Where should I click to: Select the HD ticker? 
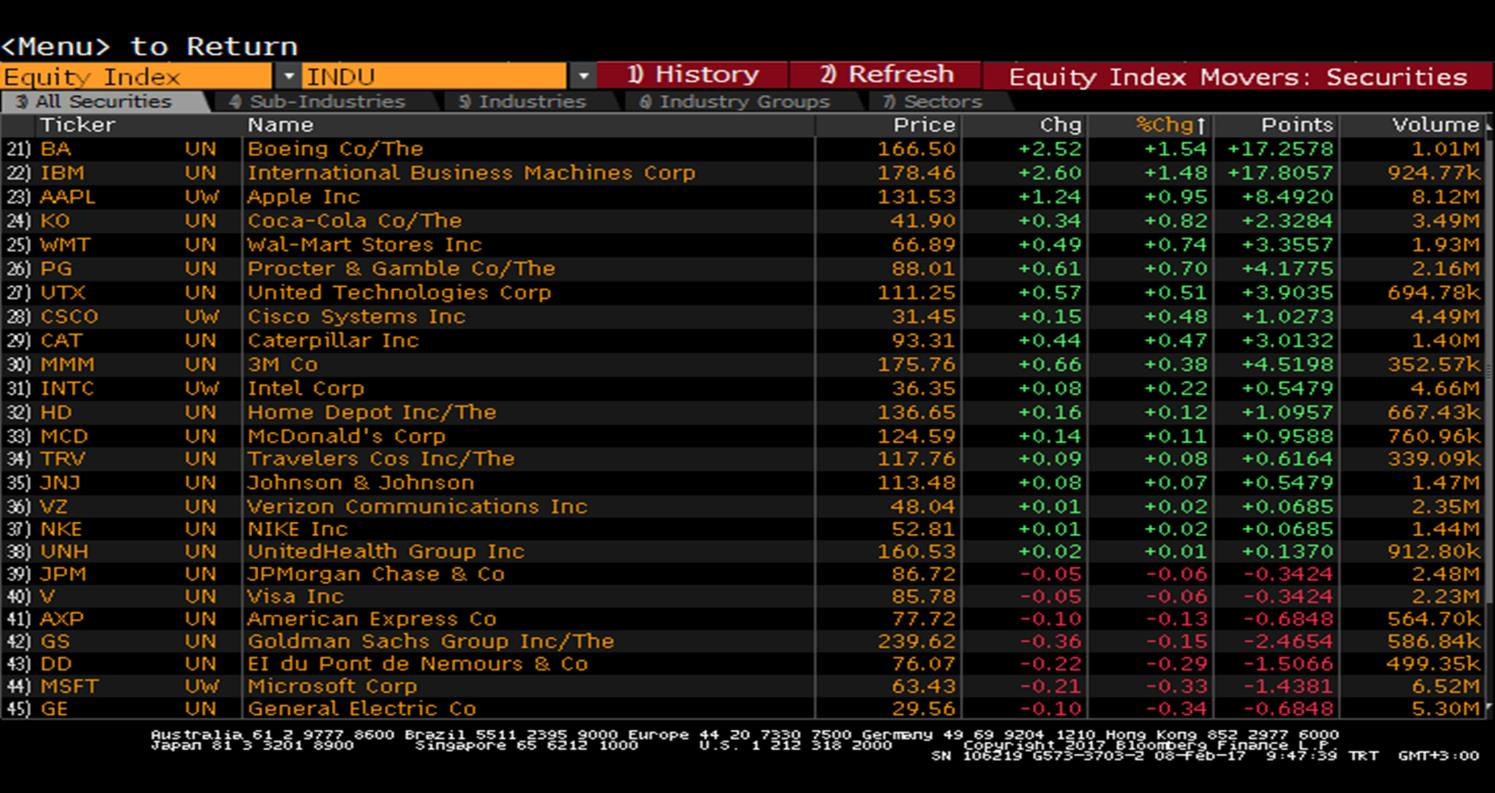pyautogui.click(x=55, y=413)
